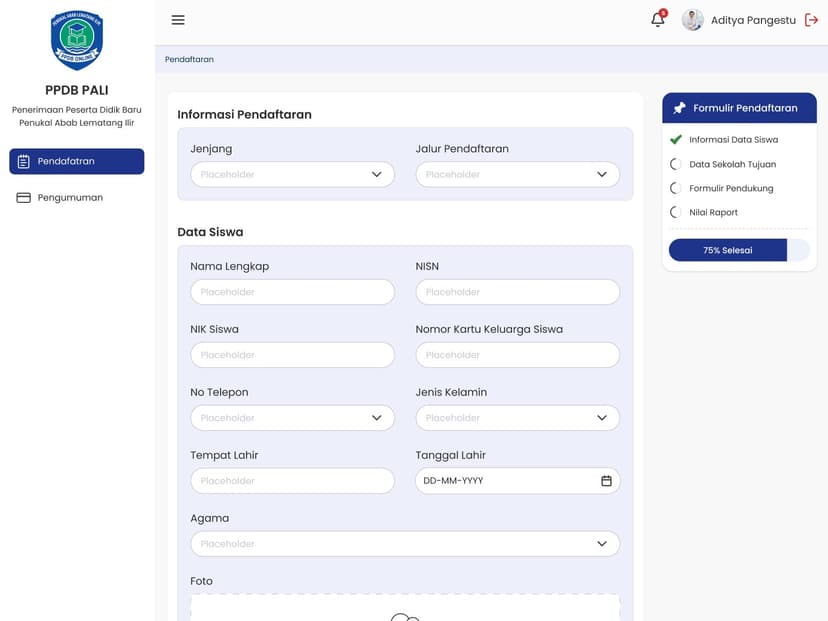The image size is (828, 621).
Task: Open the Jenis Kelamin dropdown
Action: click(x=518, y=418)
